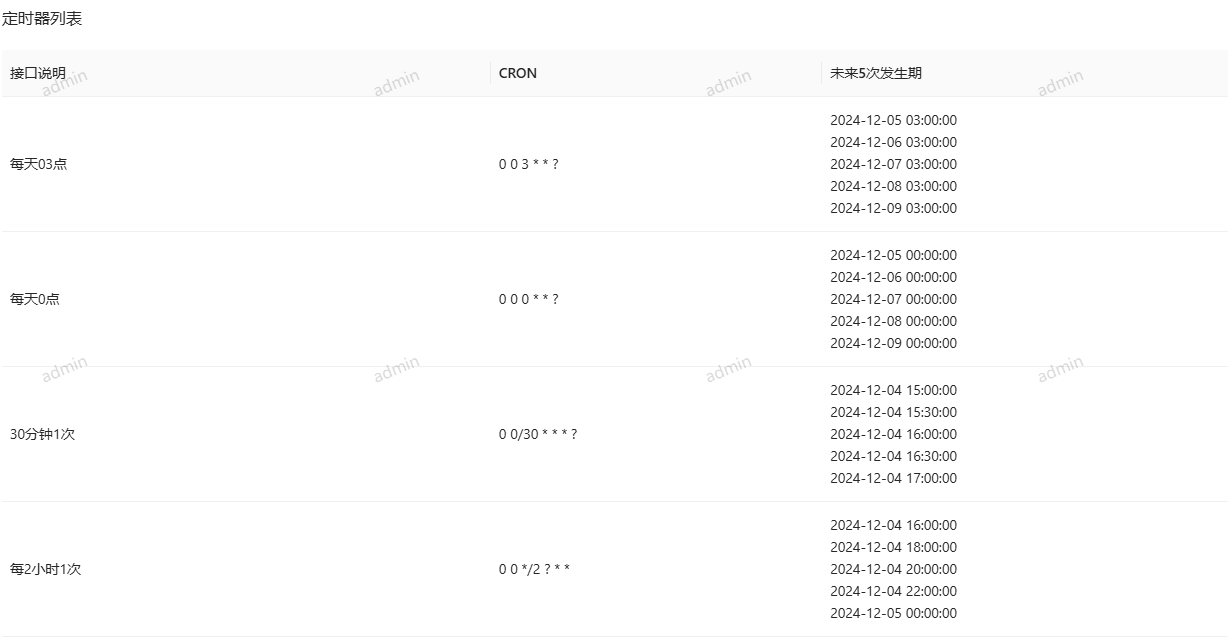Click the date 2024-12-09 03:00:00
The width and height of the screenshot is (1228, 642).
(x=893, y=208)
